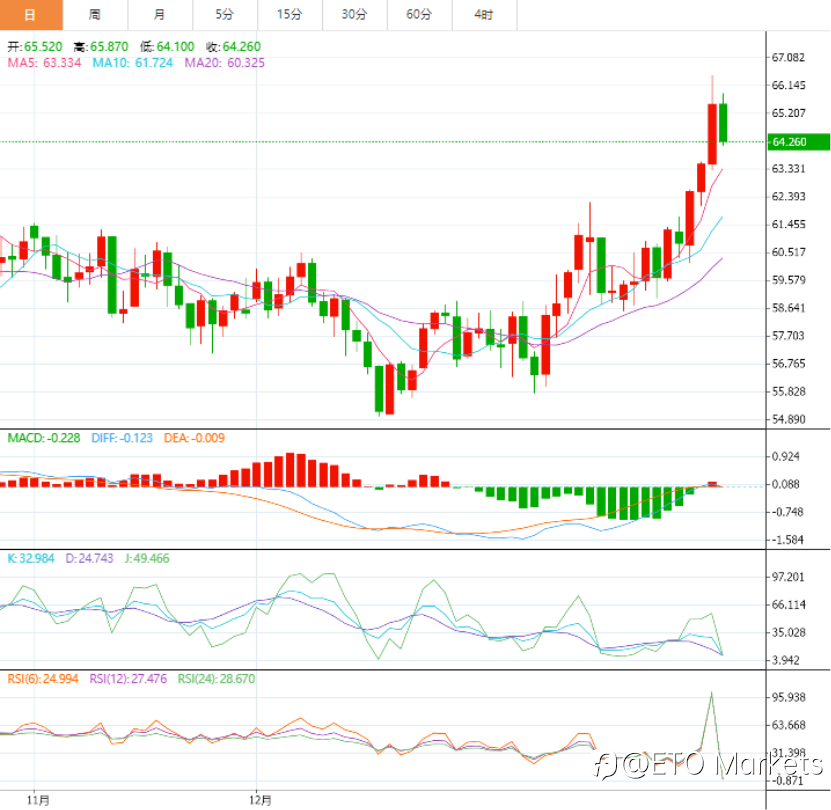Switch to the 周 weekly tab
Screen dimensions: 831x810
pos(95,15)
